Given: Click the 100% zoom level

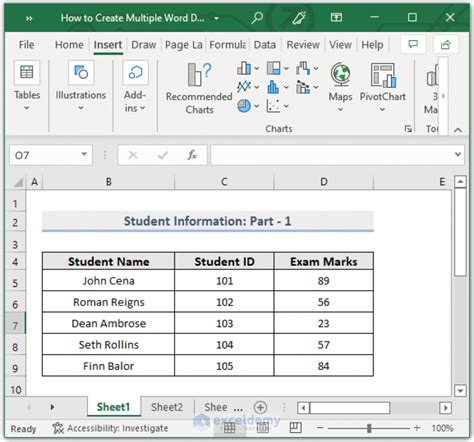Looking at the screenshot, I should point(442,428).
